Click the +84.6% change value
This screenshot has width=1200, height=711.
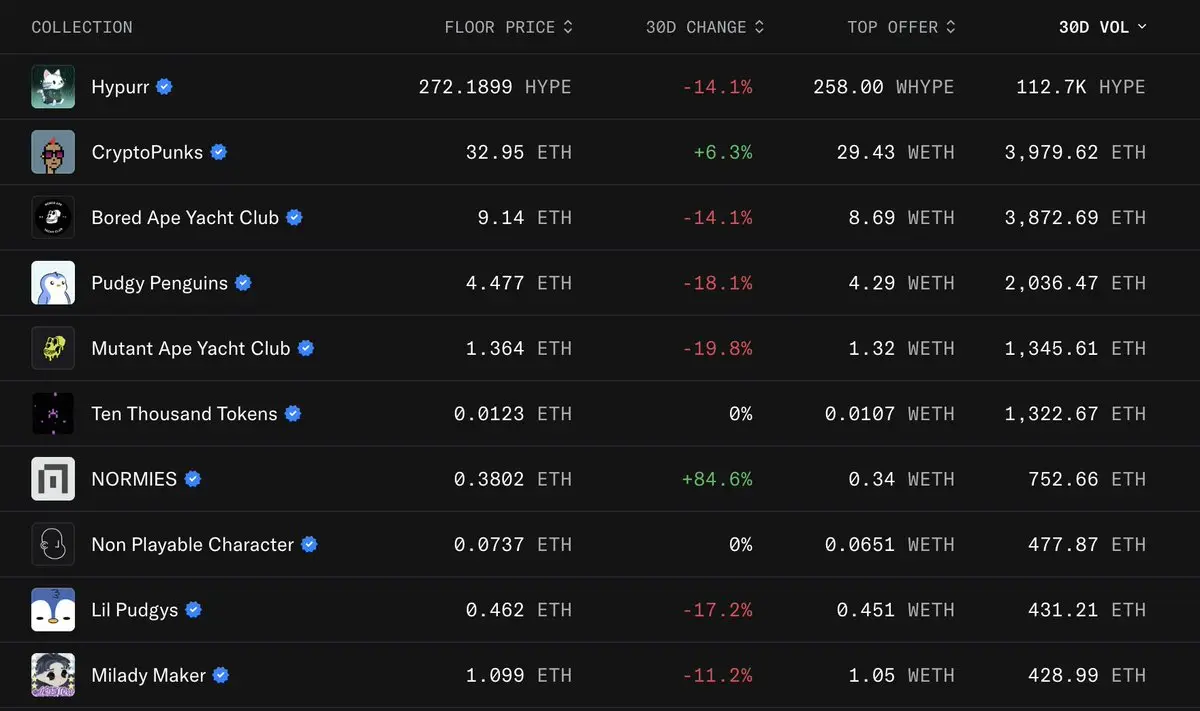[717, 479]
